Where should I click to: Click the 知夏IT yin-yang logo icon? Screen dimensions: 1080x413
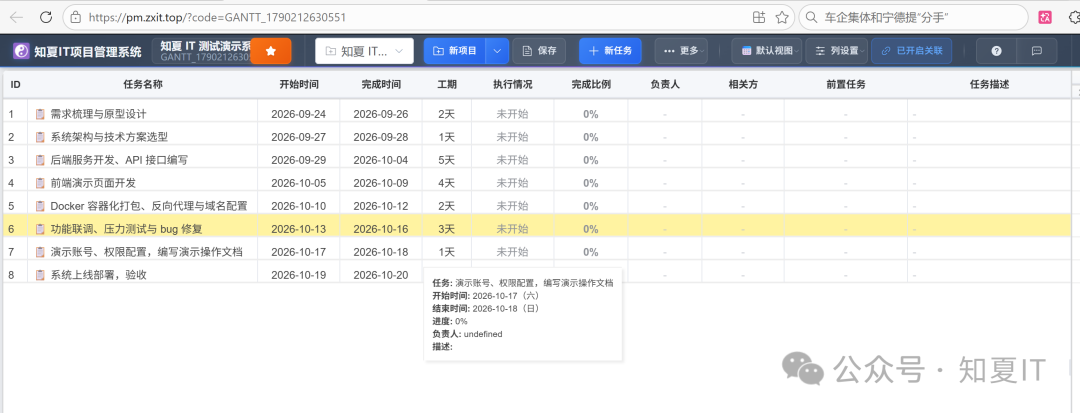22,51
